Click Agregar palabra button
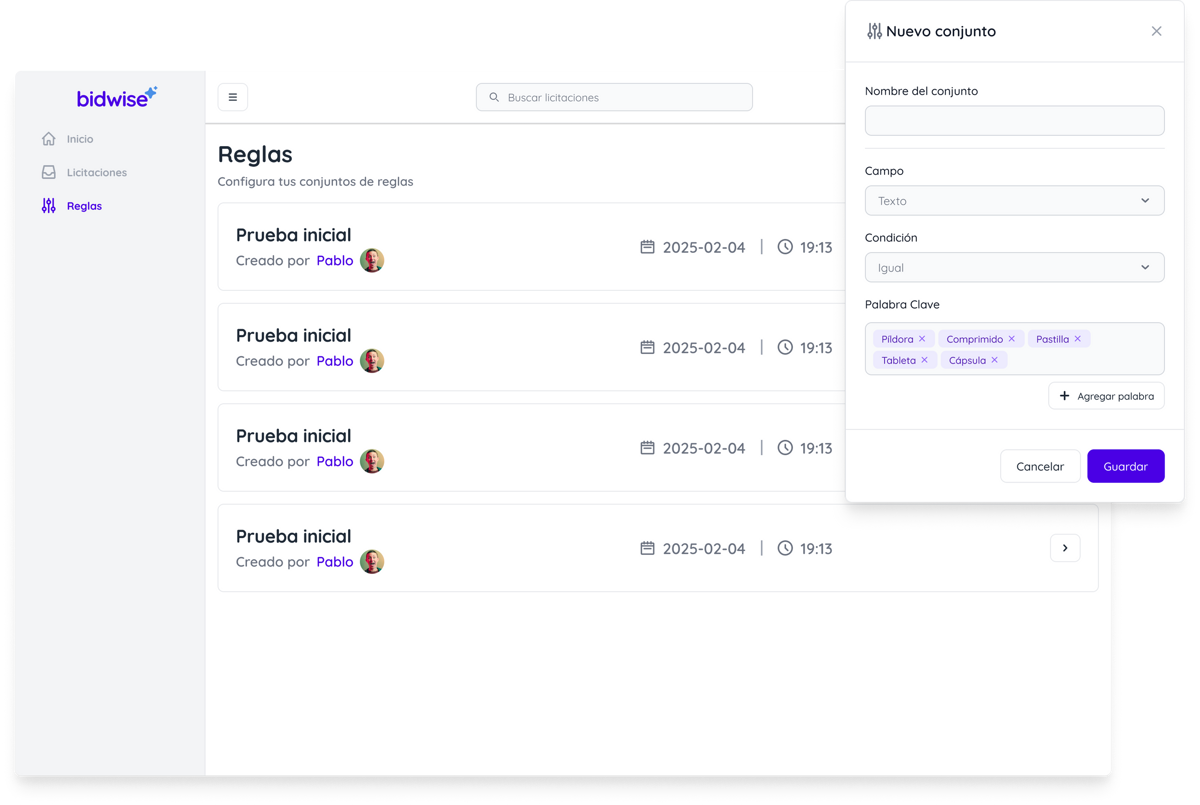The image size is (1200, 805). (1106, 396)
